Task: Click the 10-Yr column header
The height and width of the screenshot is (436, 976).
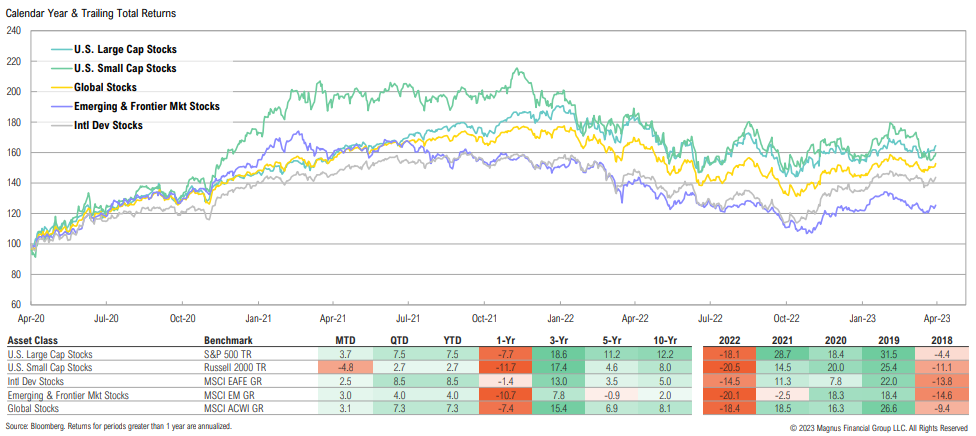Action: pos(660,340)
